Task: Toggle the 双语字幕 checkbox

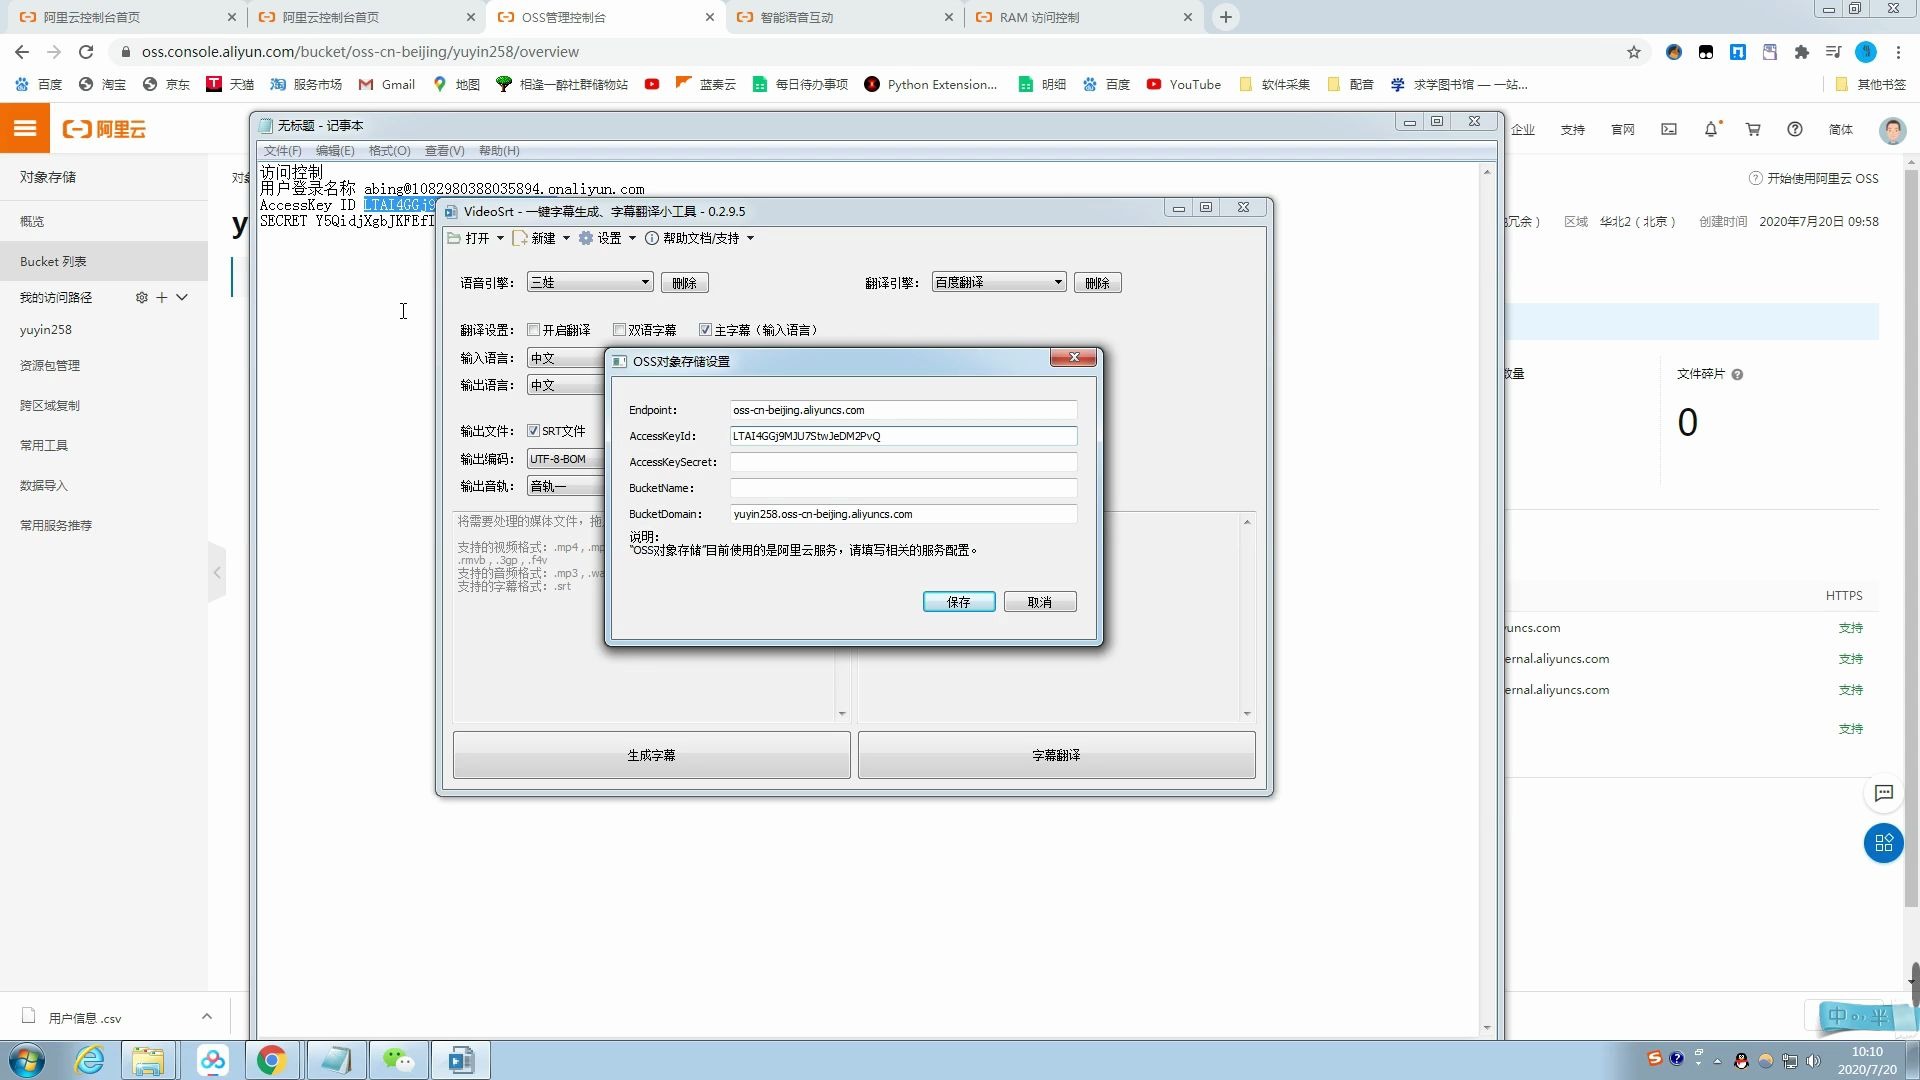Action: click(x=620, y=330)
